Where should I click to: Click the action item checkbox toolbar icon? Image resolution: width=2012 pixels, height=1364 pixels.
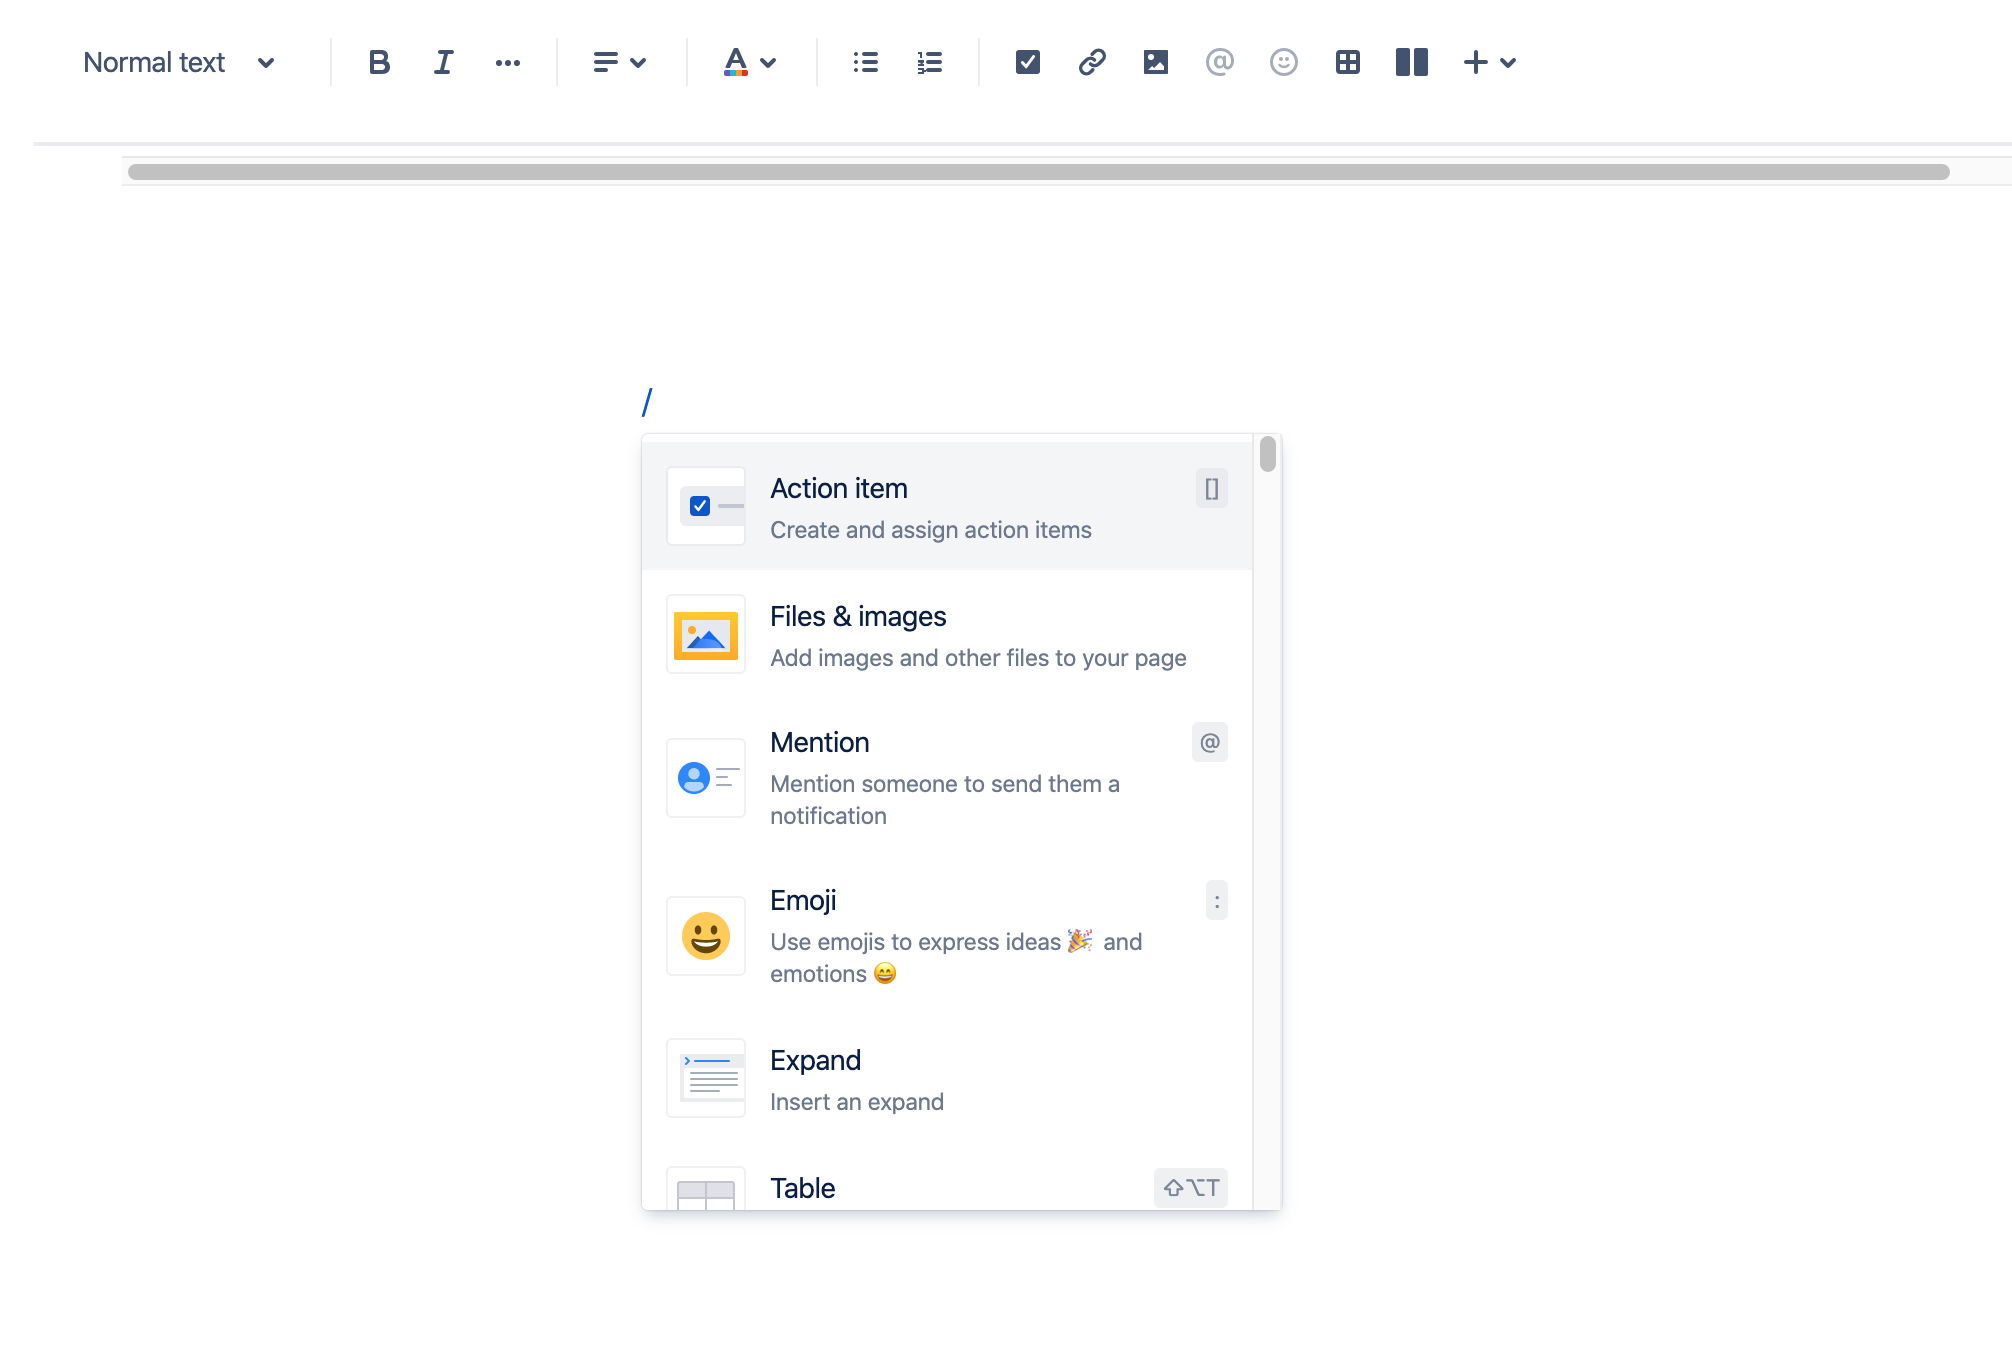tap(1027, 62)
